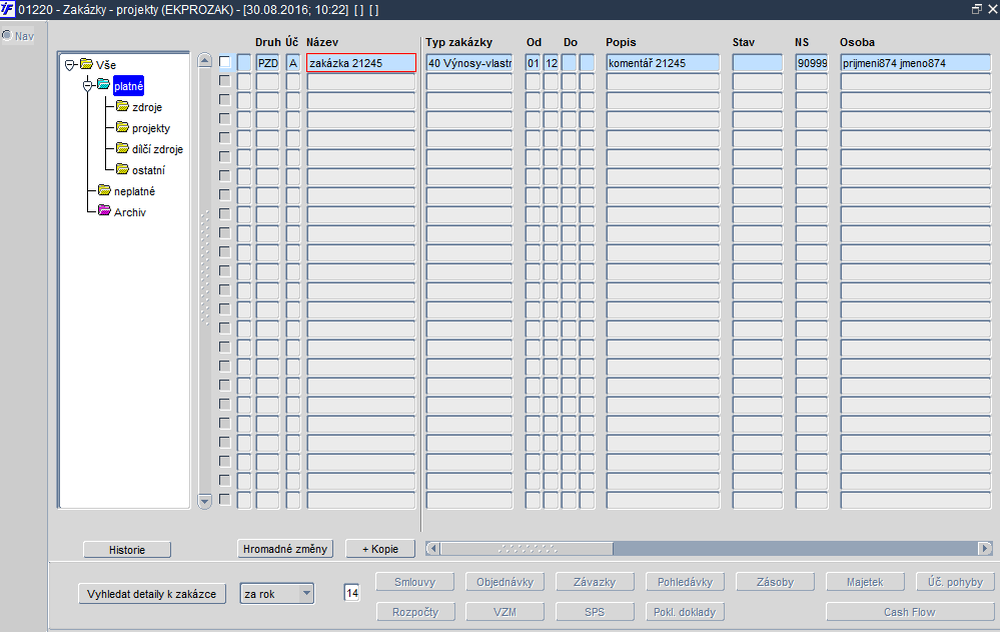Click the Název field 'zakázka 21245'

coord(361,62)
